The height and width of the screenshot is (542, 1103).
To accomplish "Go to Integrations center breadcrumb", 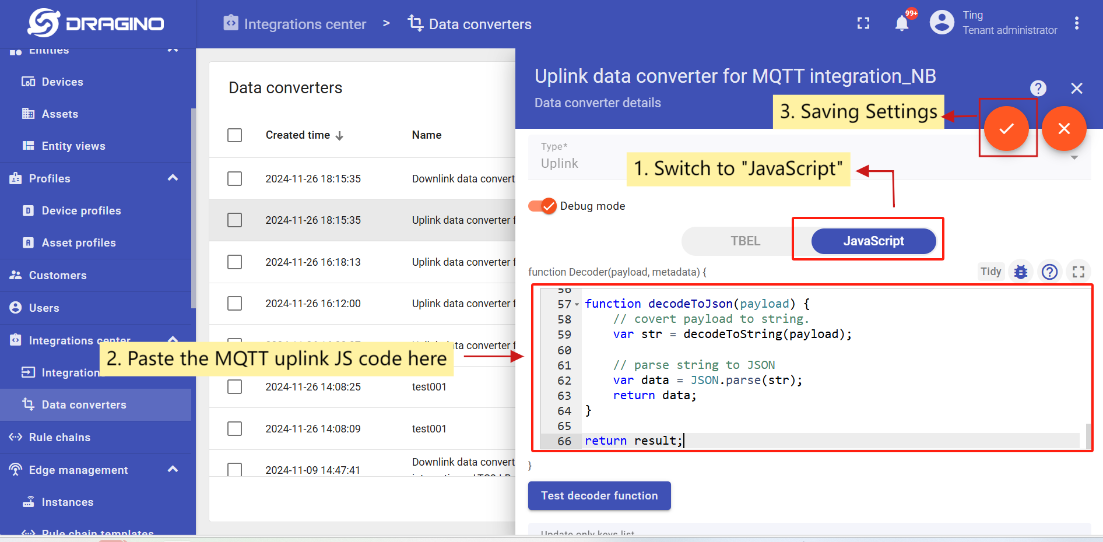I will [x=295, y=24].
